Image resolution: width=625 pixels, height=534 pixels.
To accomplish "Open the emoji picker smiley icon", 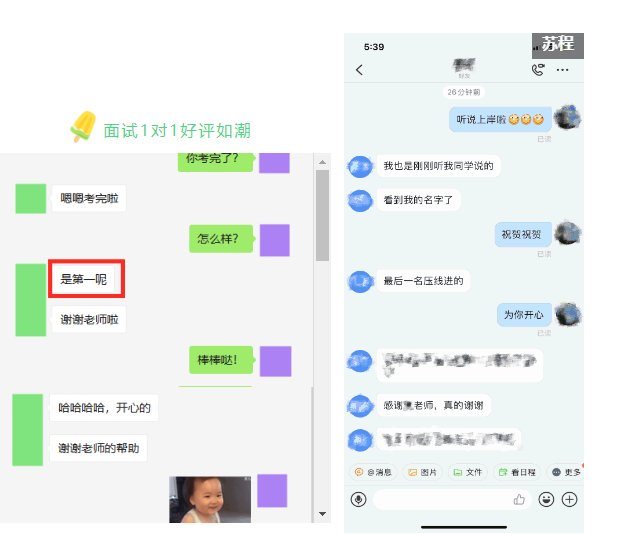I will pos(547,499).
